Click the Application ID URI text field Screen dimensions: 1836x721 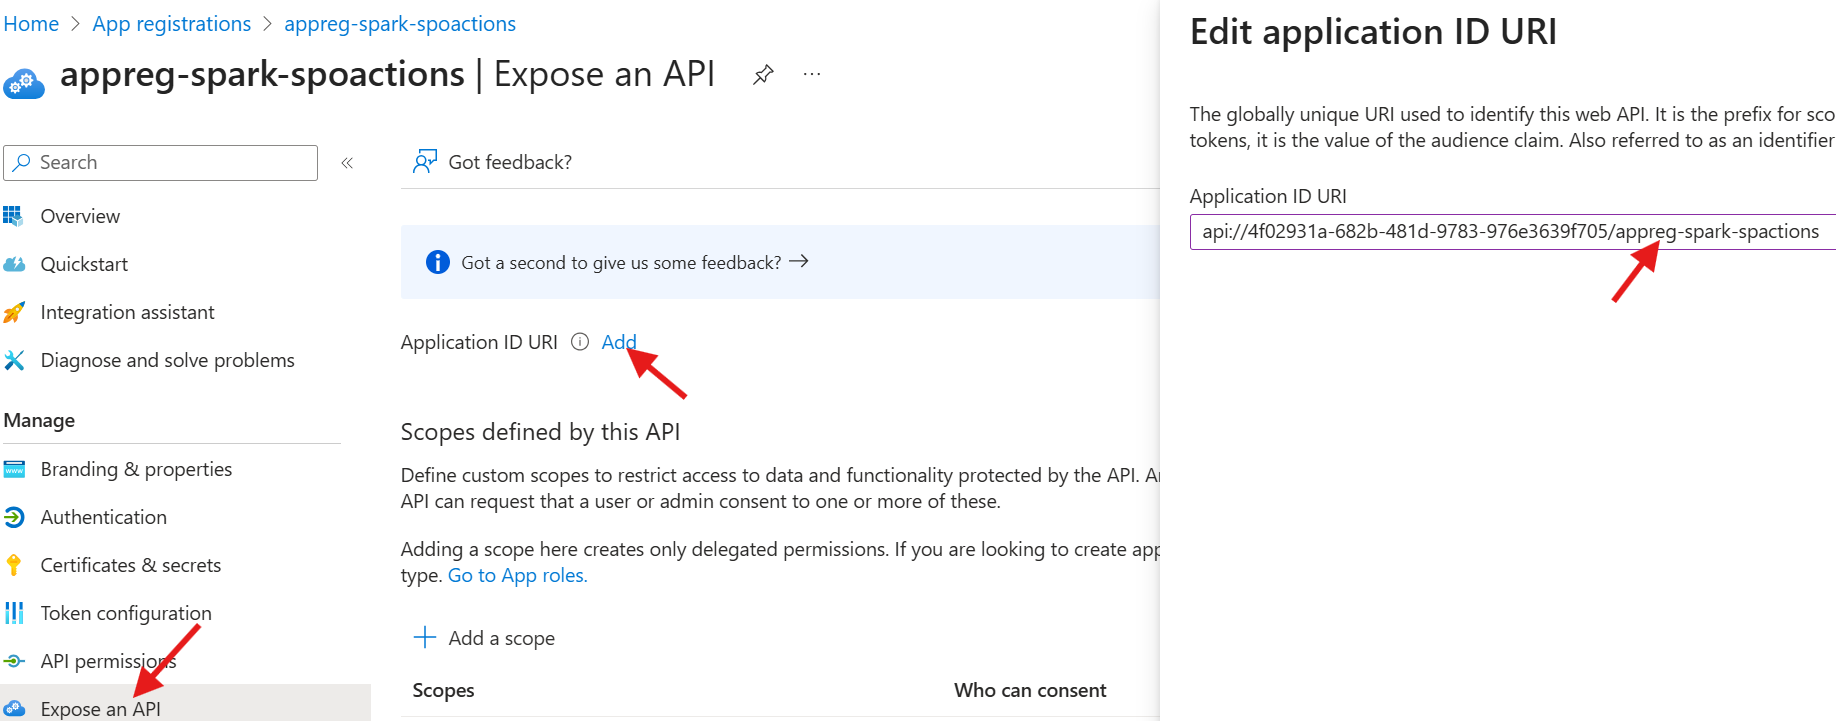coord(1510,232)
